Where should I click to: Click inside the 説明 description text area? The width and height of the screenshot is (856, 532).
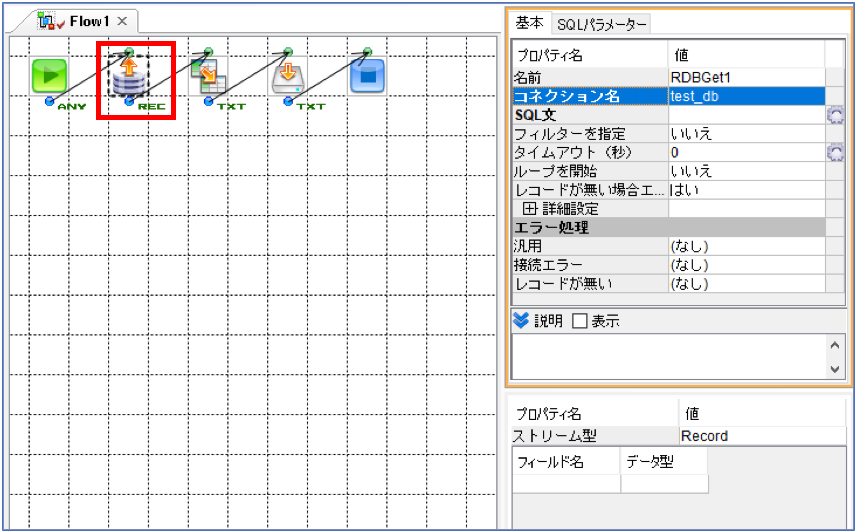click(669, 355)
